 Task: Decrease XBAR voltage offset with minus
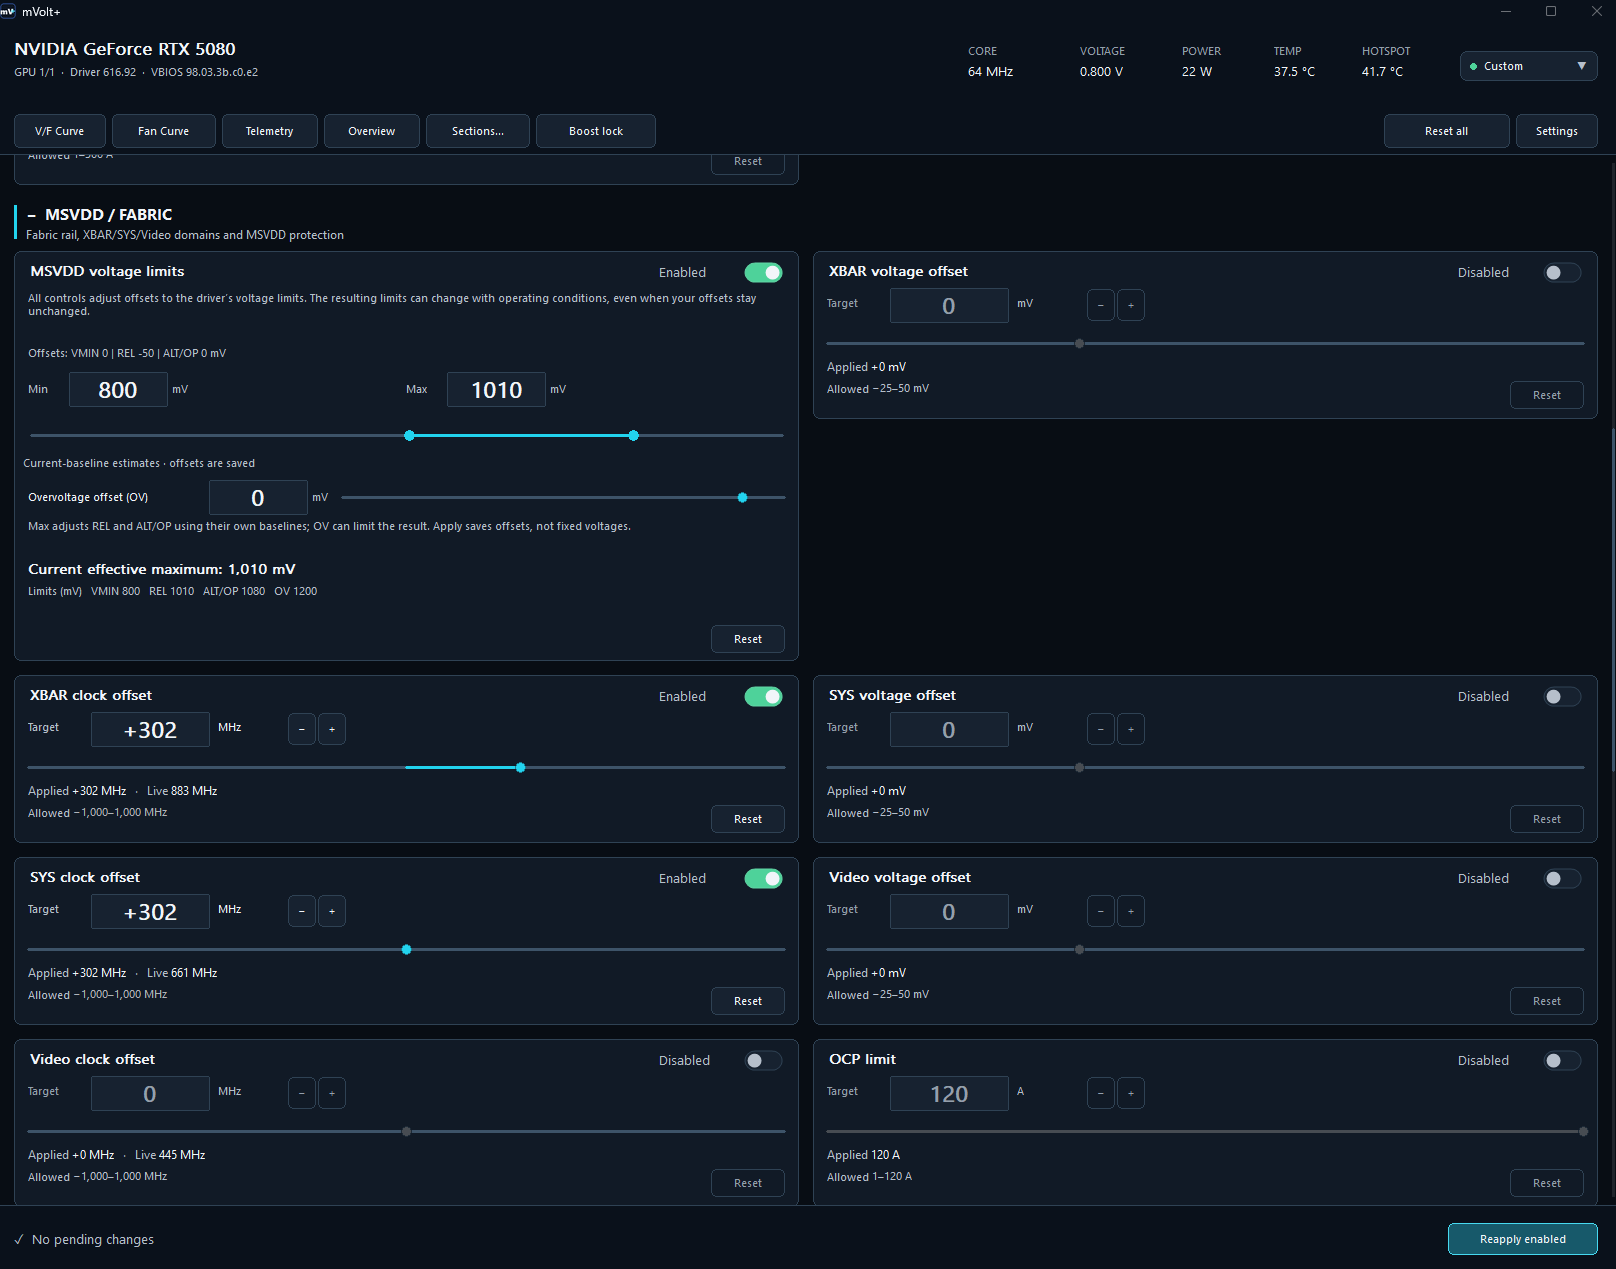(1101, 305)
